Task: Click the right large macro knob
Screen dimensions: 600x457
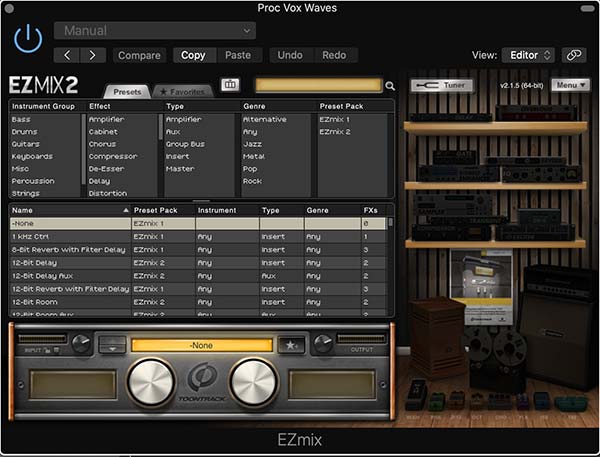Action: (x=253, y=382)
